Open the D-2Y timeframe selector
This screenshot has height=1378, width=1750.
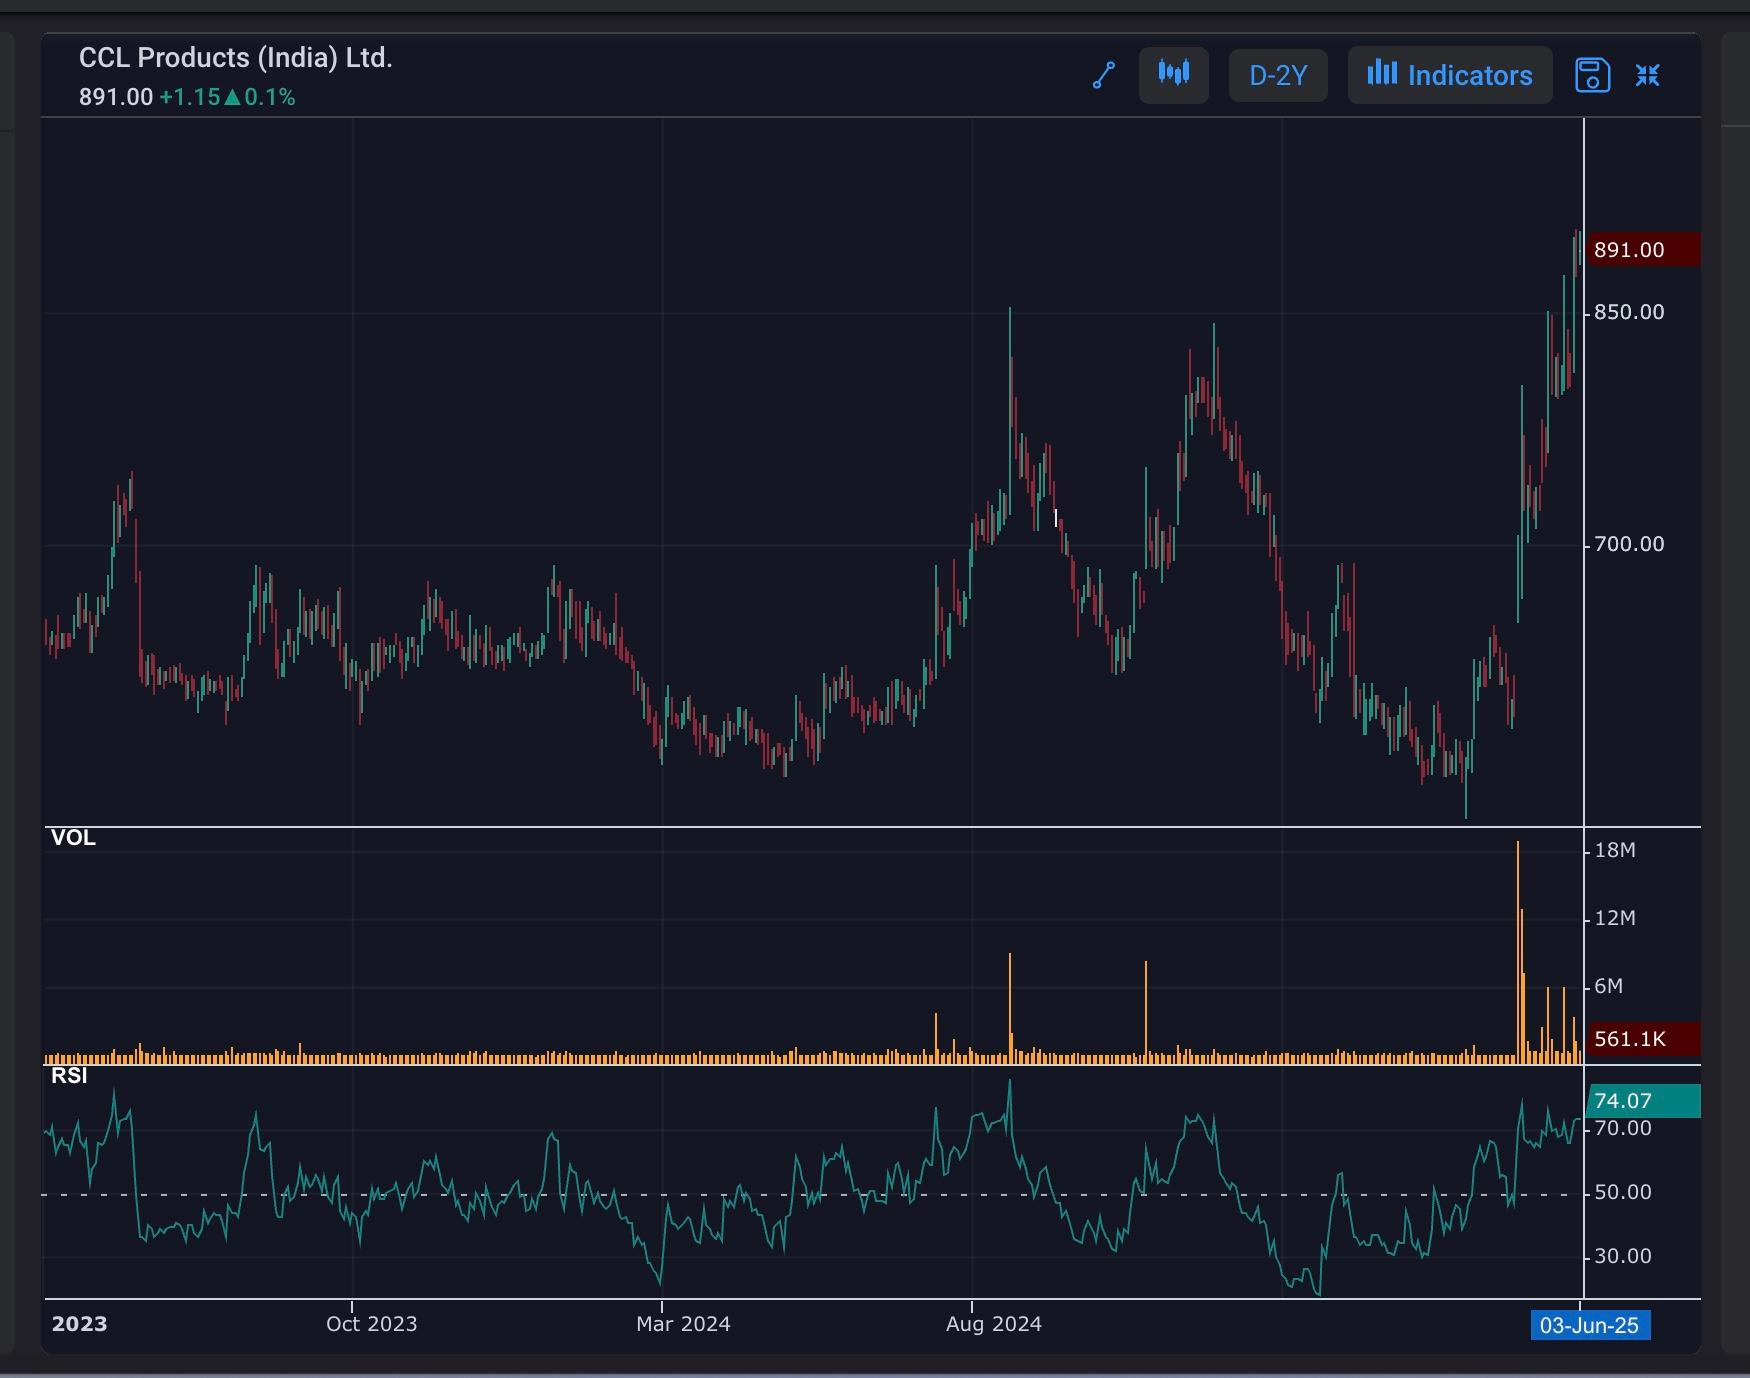click(x=1278, y=75)
